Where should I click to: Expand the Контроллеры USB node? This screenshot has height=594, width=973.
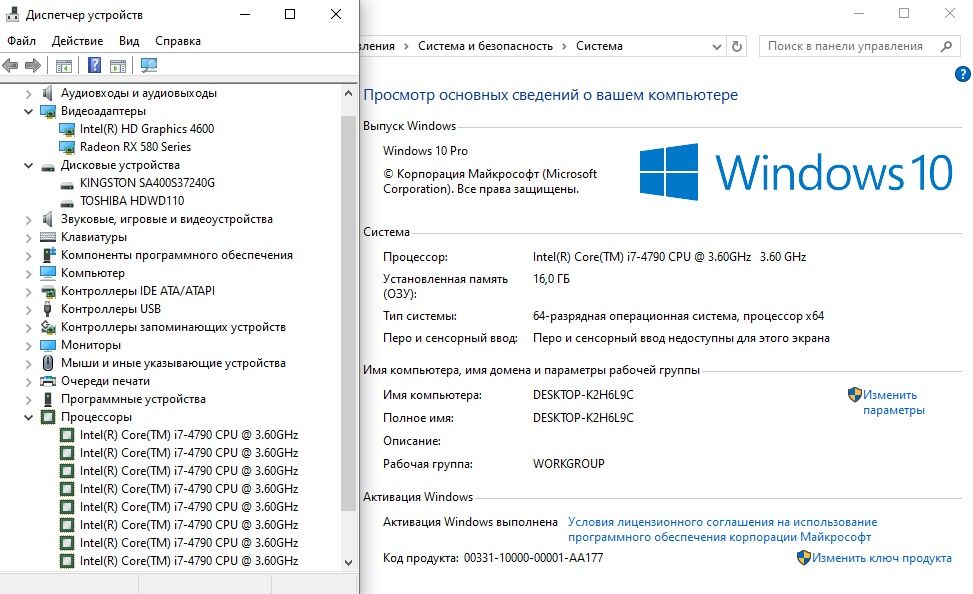[29, 310]
